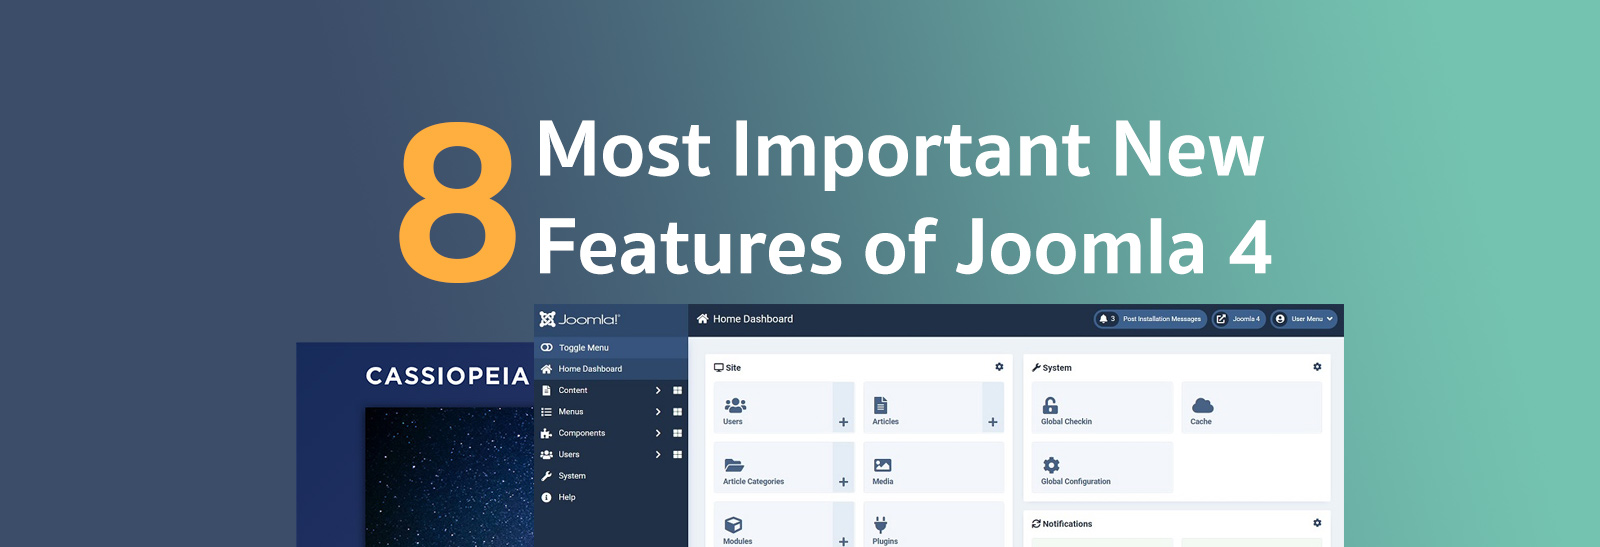
Task: Click the Joomla! logo in sidebar
Action: pyautogui.click(x=580, y=319)
